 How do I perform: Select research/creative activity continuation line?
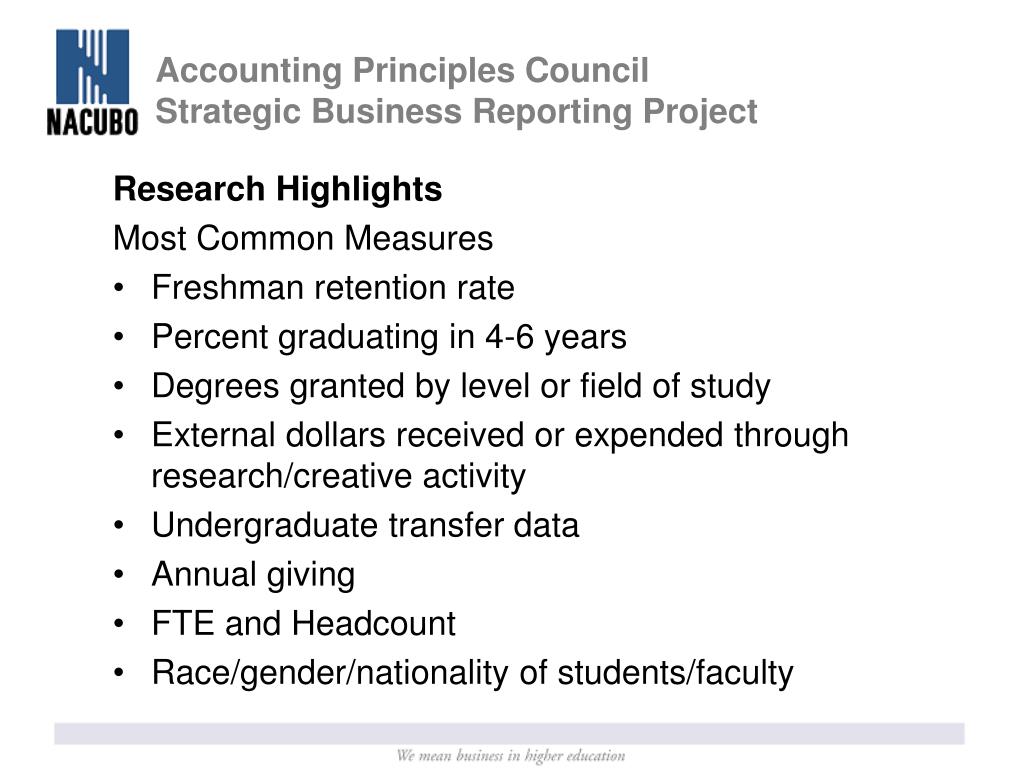(338, 476)
